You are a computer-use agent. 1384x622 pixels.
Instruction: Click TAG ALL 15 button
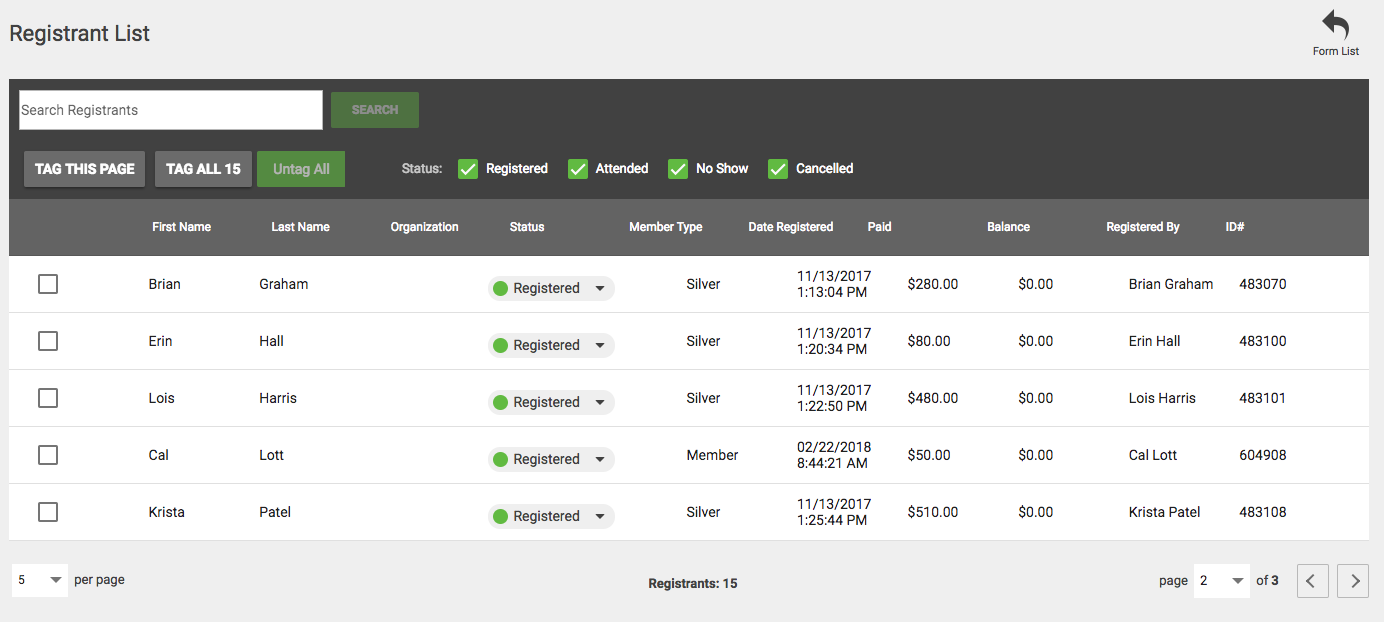click(203, 169)
